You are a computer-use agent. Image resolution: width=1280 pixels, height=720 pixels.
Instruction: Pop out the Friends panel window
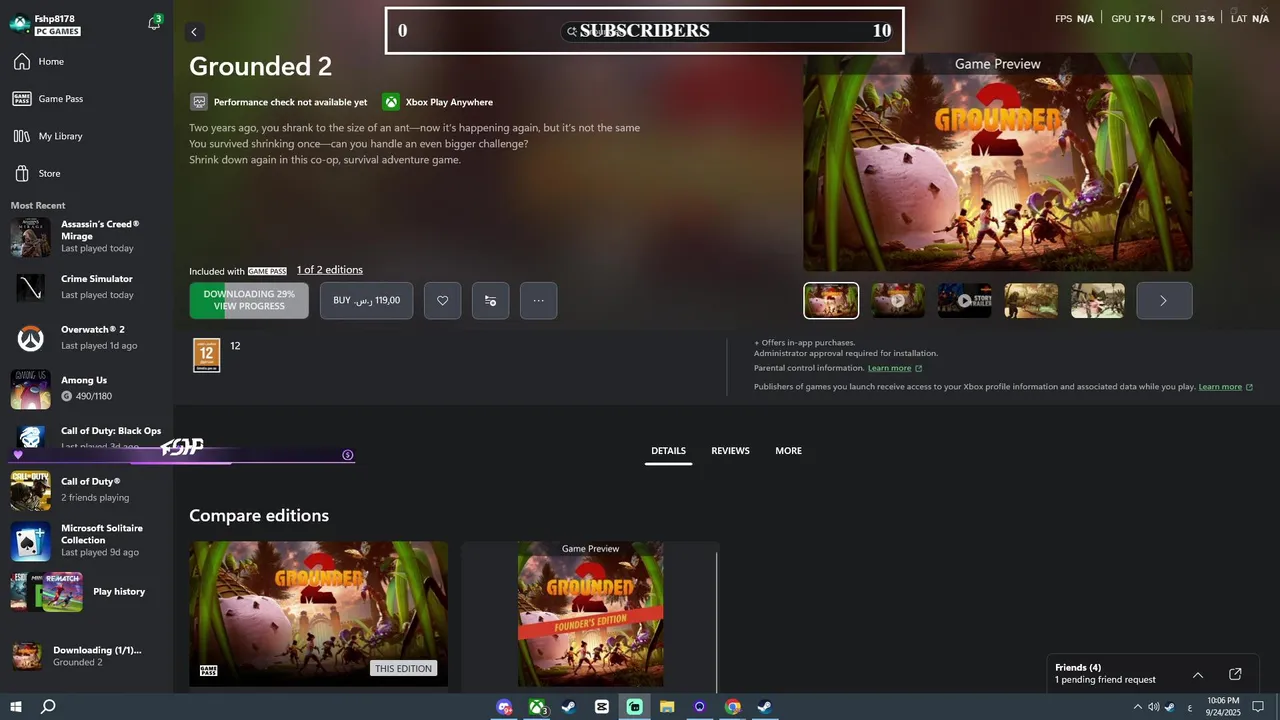[1235, 675]
